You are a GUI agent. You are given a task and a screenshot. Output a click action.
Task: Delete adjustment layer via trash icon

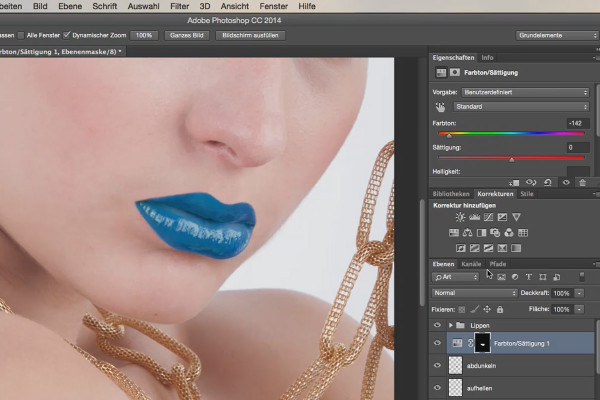(582, 183)
